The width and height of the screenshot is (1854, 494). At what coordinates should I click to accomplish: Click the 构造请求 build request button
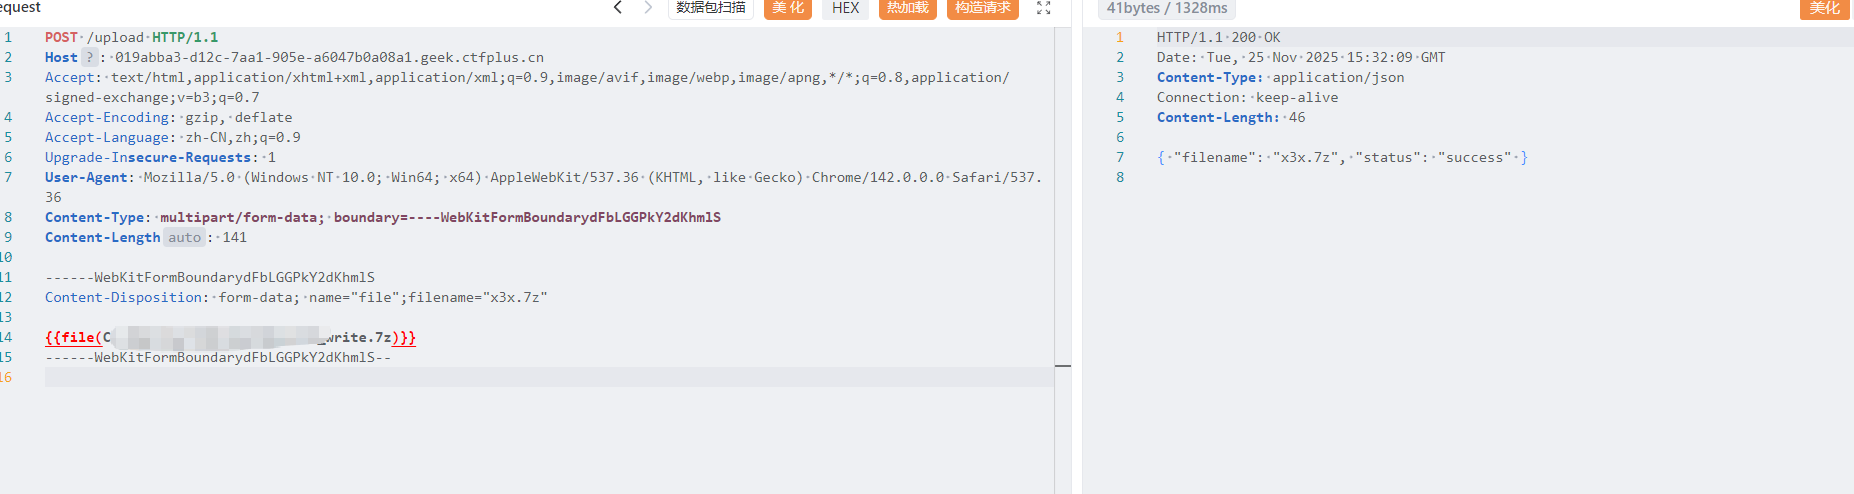(x=982, y=8)
